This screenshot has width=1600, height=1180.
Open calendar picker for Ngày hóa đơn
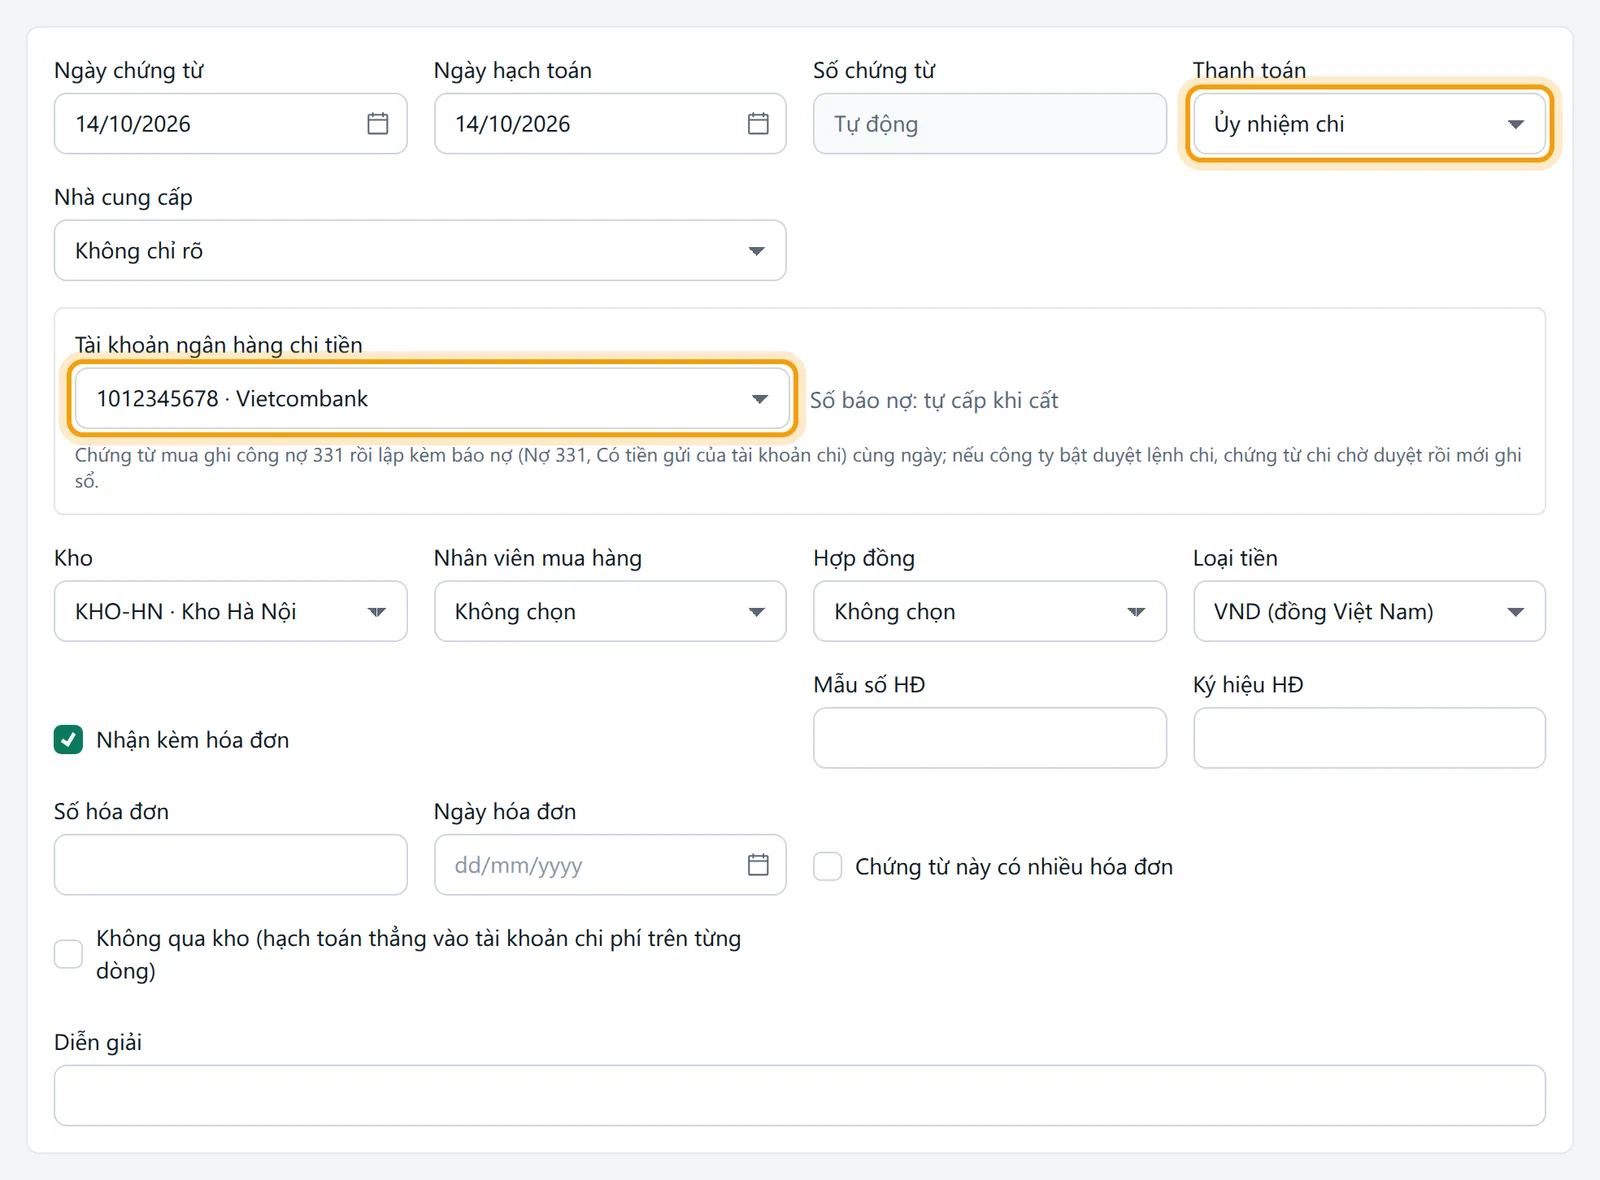[x=758, y=865]
